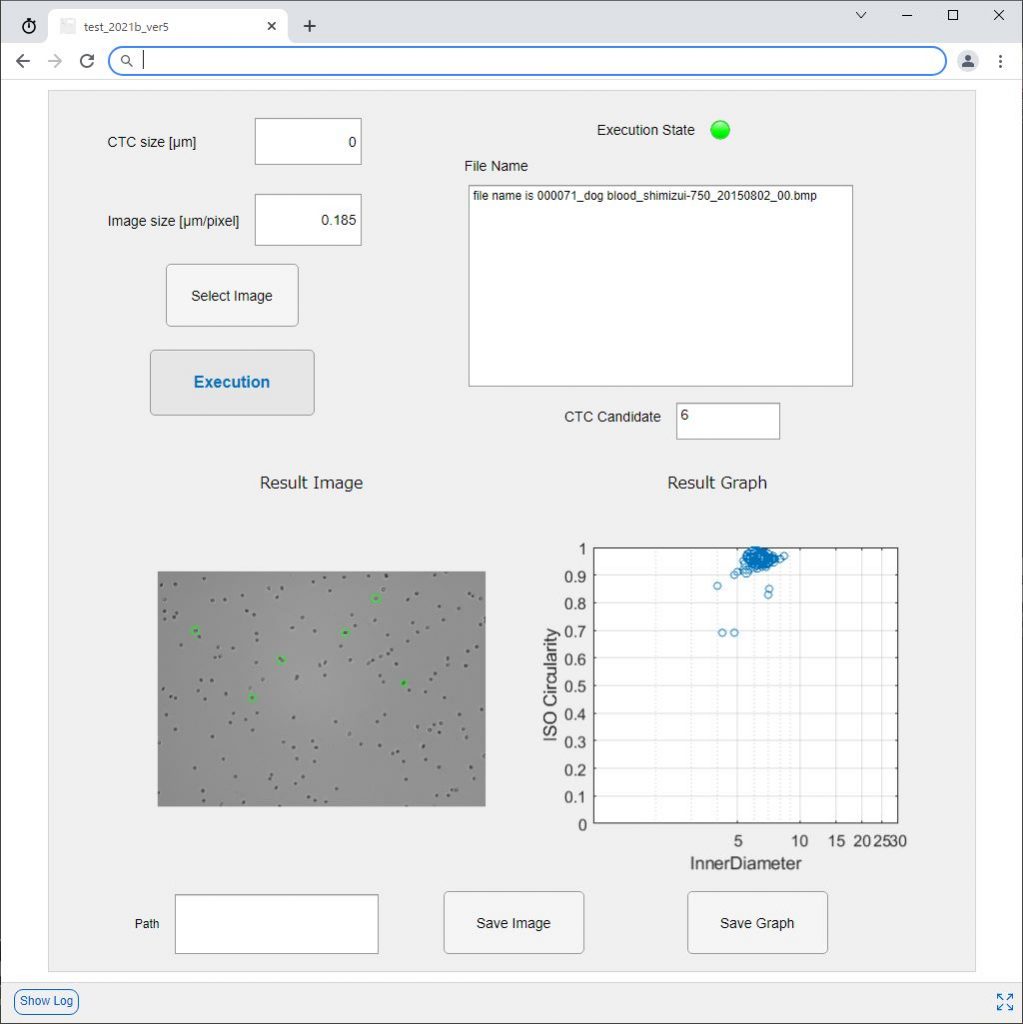Image resolution: width=1023 pixels, height=1024 pixels.
Task: Reload the page with refresh icon
Action: pyautogui.click(x=87, y=61)
